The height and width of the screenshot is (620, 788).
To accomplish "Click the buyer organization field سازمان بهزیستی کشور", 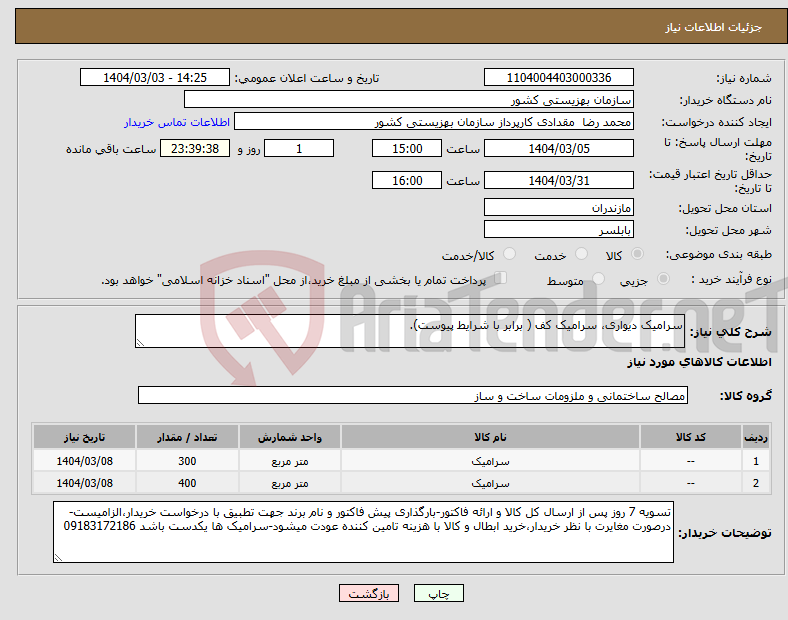I will [409, 99].
